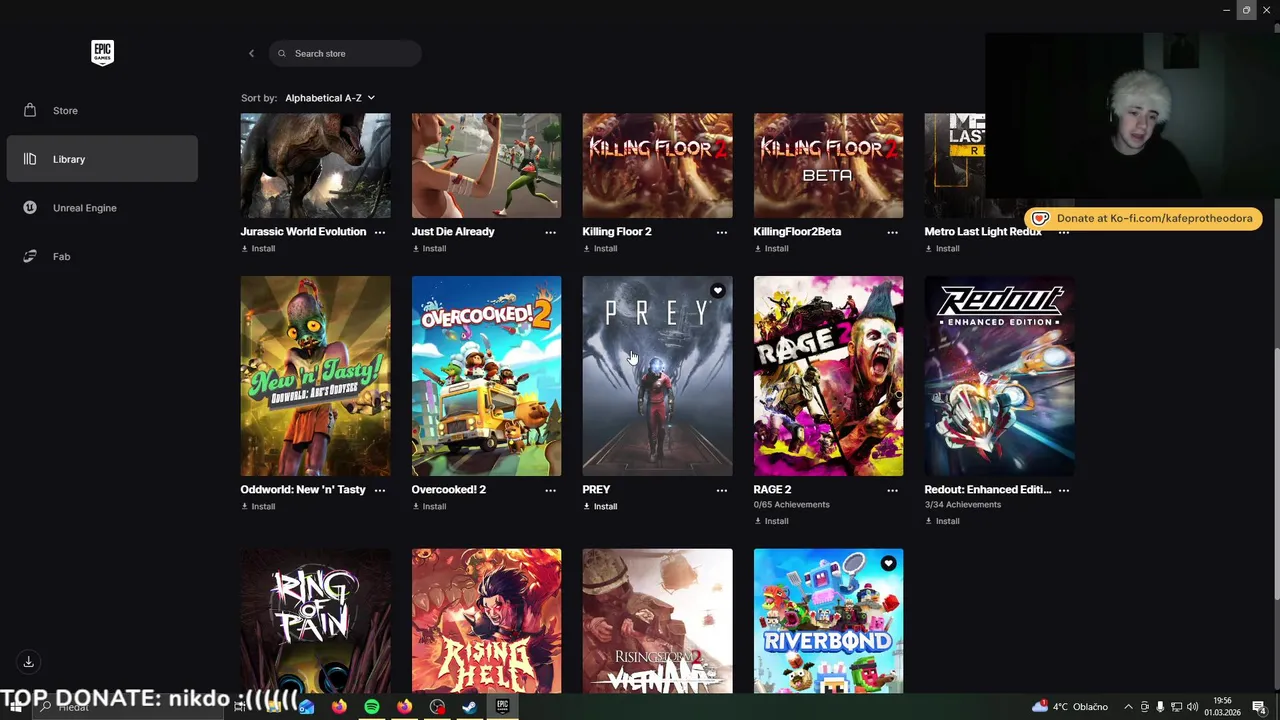
Task: Click the volume speaker tray icon
Action: pyautogui.click(x=1193, y=707)
